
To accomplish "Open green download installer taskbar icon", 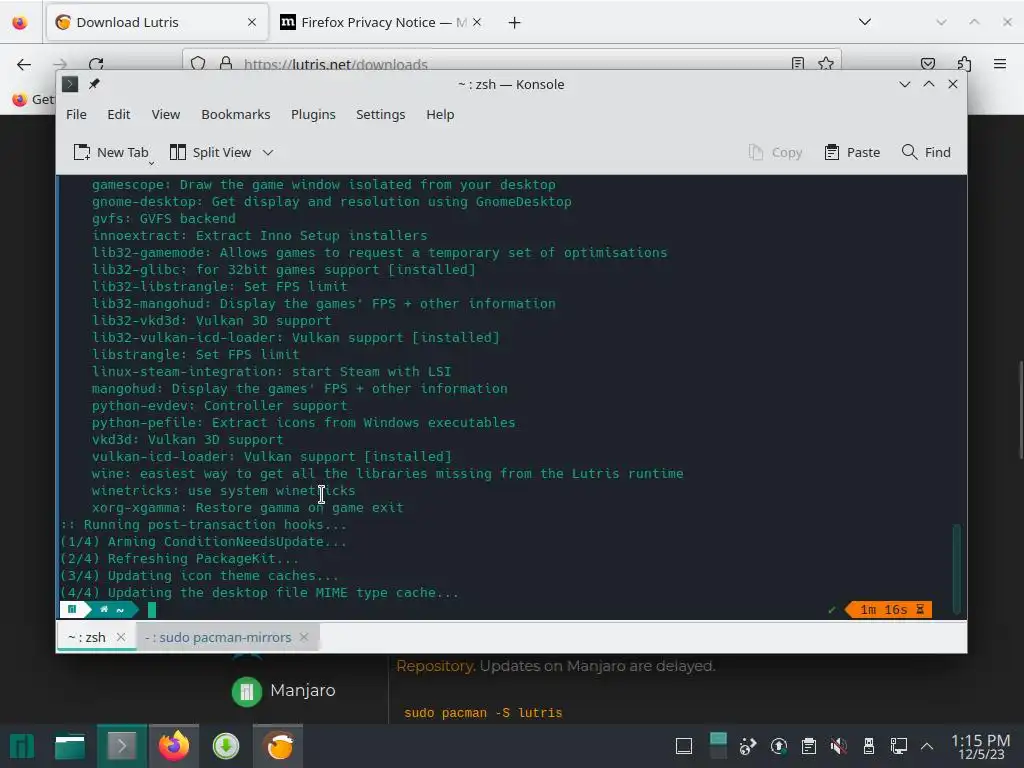I will (x=226, y=746).
